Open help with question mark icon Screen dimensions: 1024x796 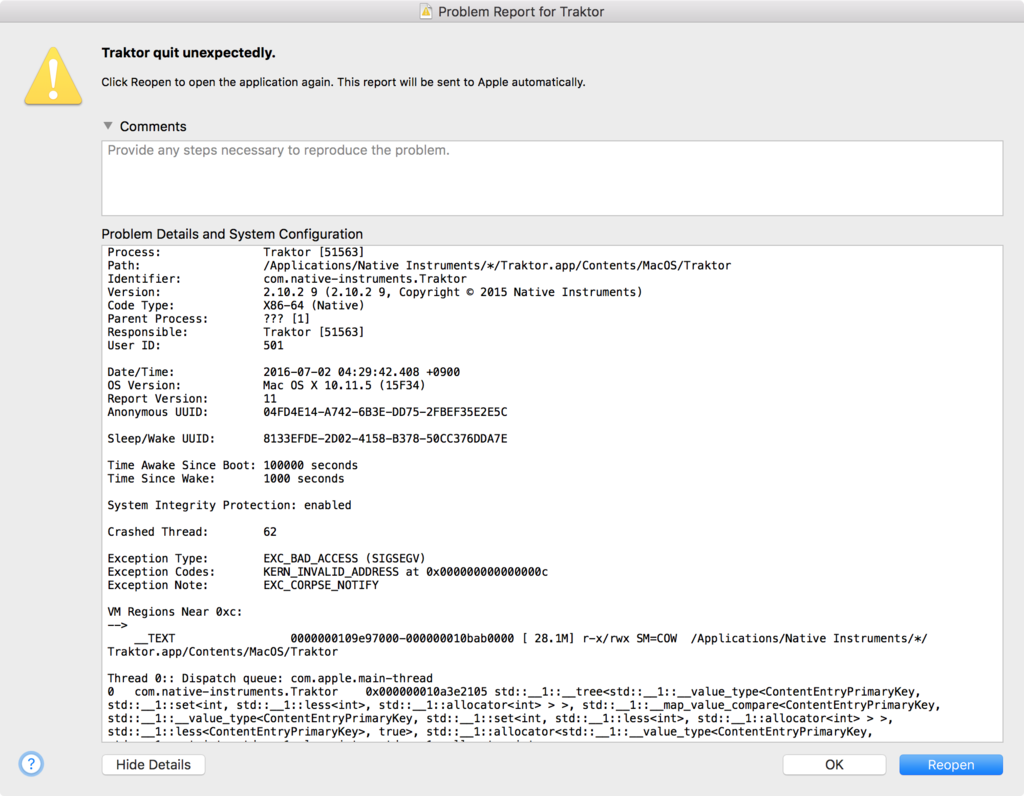coord(31,763)
